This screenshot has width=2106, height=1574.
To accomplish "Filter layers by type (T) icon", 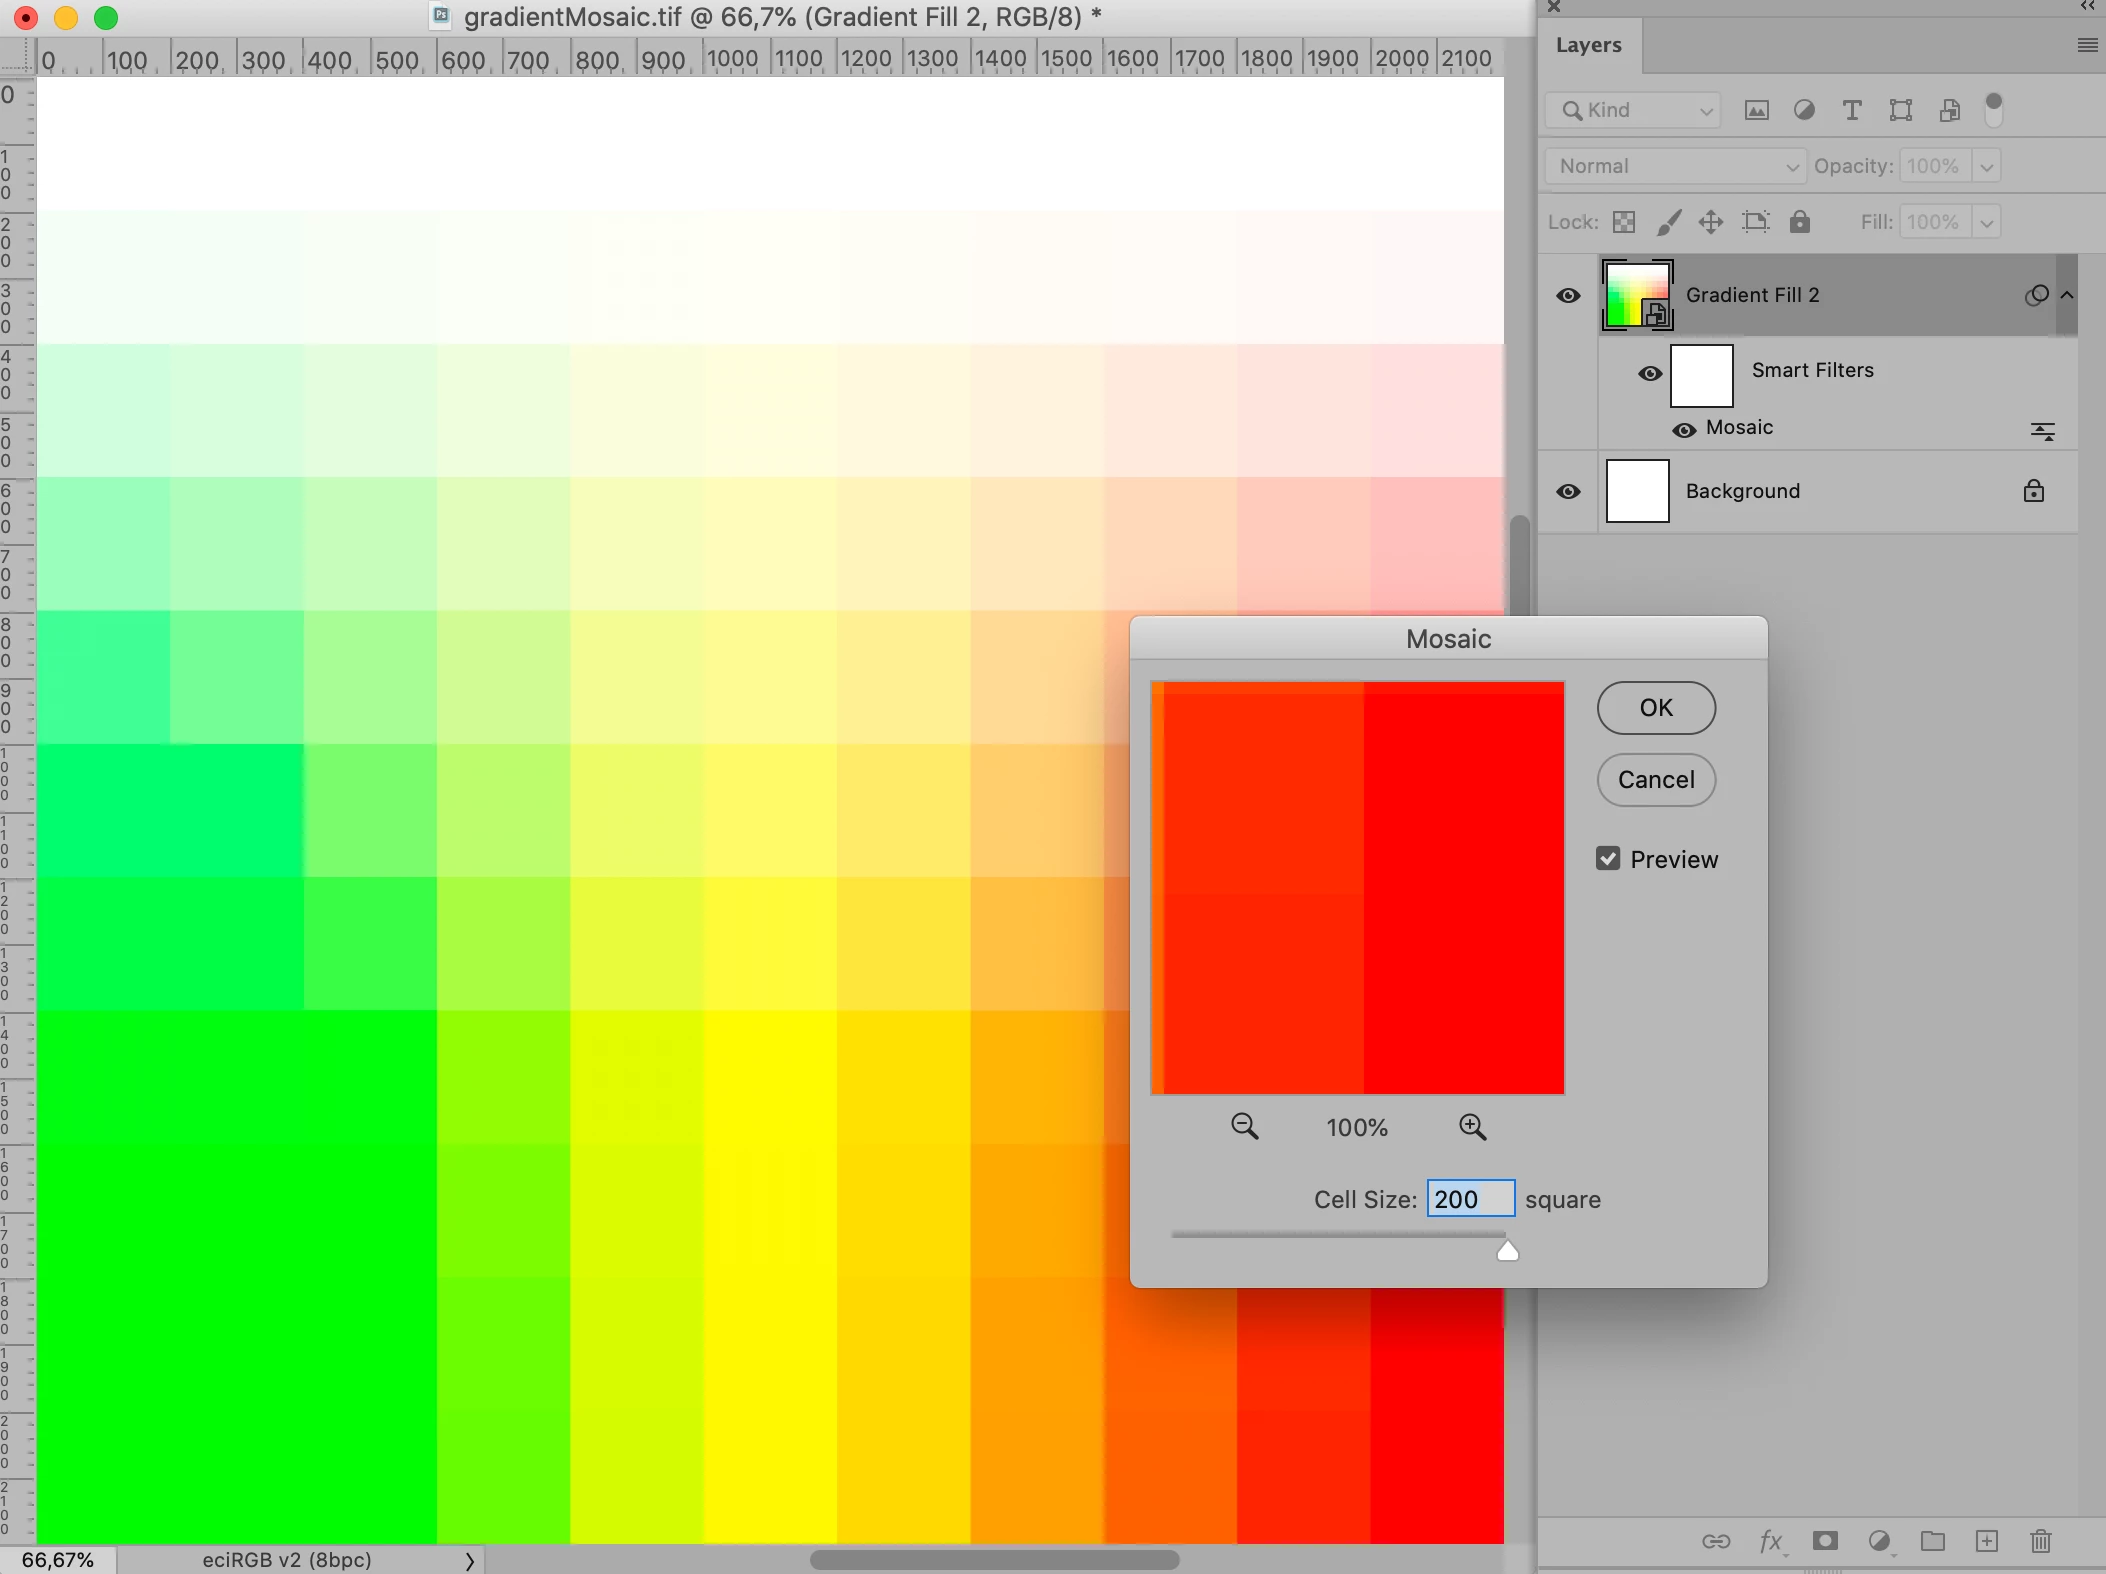I will coord(1852,110).
